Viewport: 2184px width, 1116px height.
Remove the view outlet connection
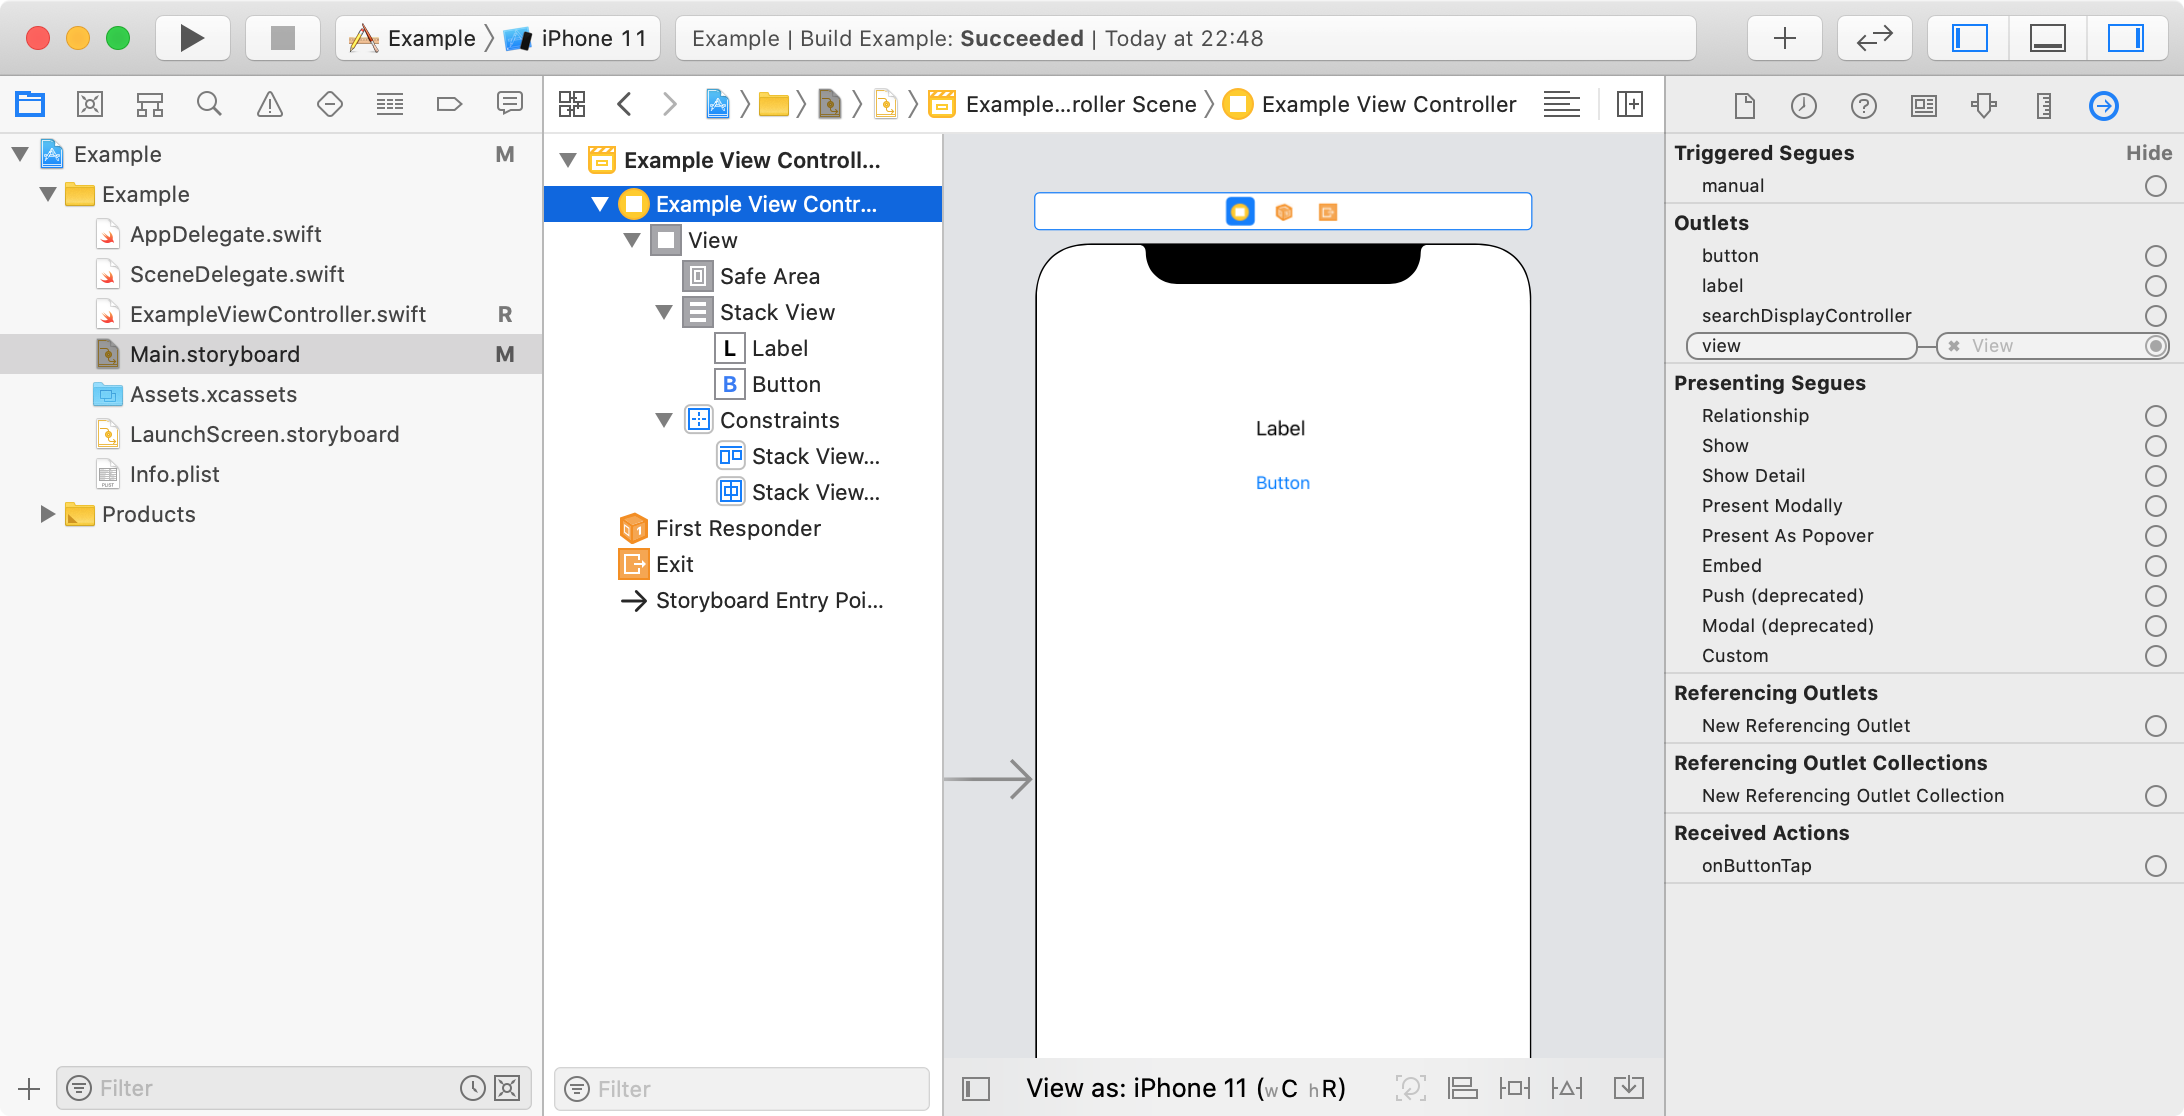[x=1954, y=346]
